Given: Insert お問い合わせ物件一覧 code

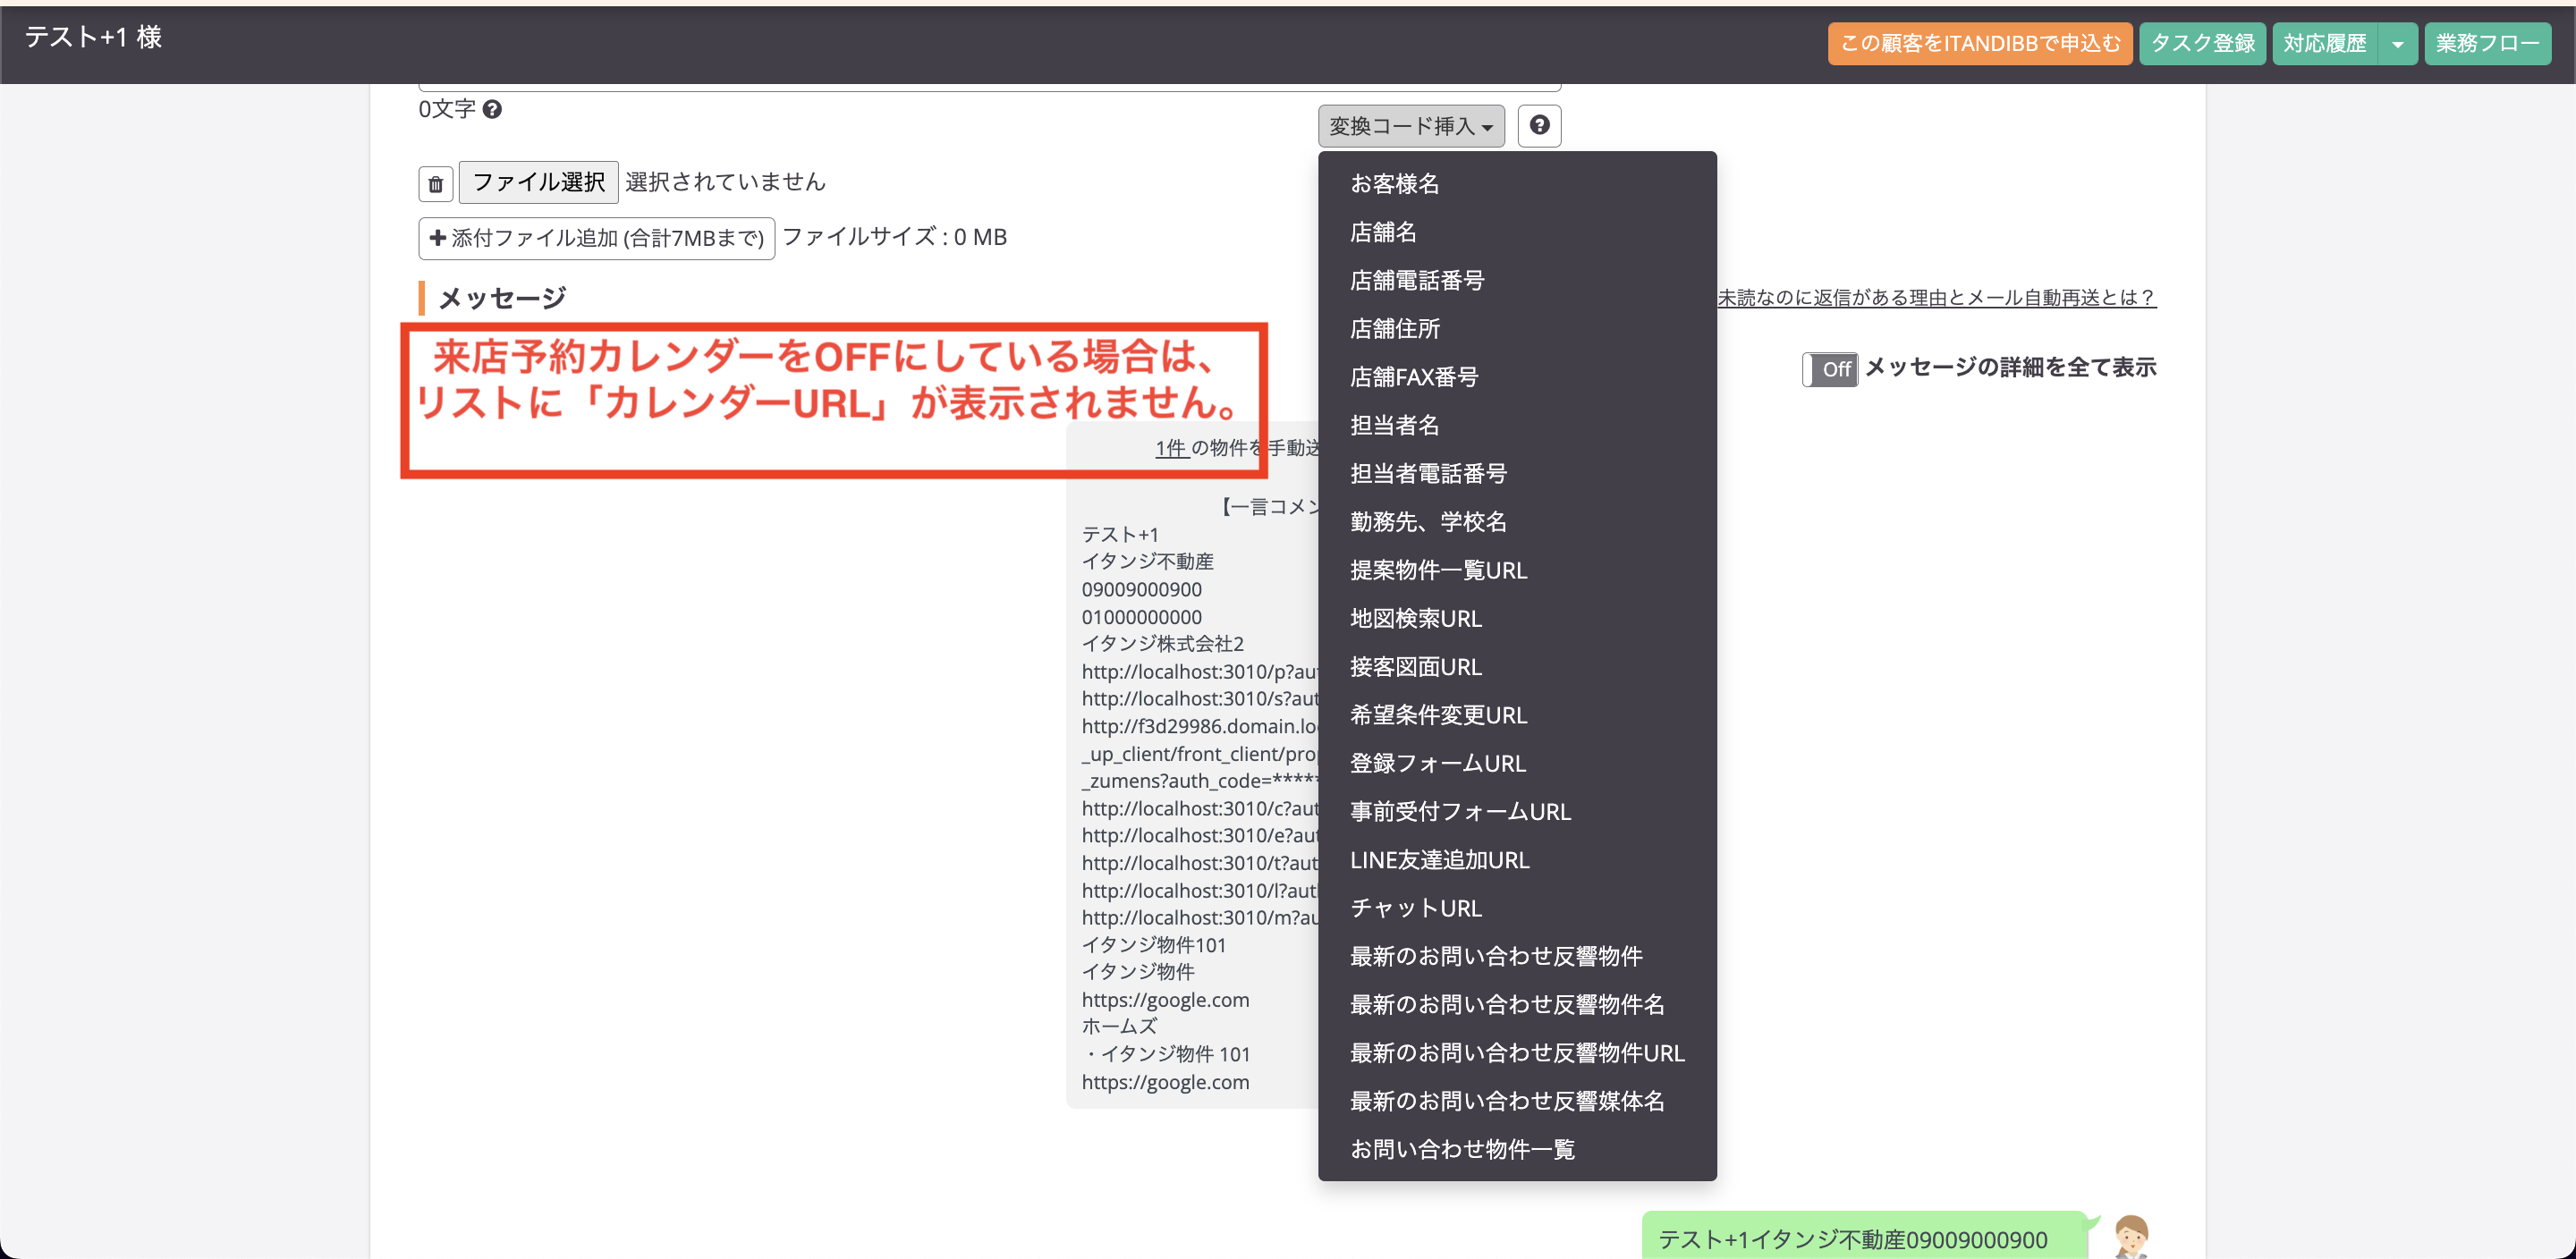Looking at the screenshot, I should (x=1517, y=1149).
